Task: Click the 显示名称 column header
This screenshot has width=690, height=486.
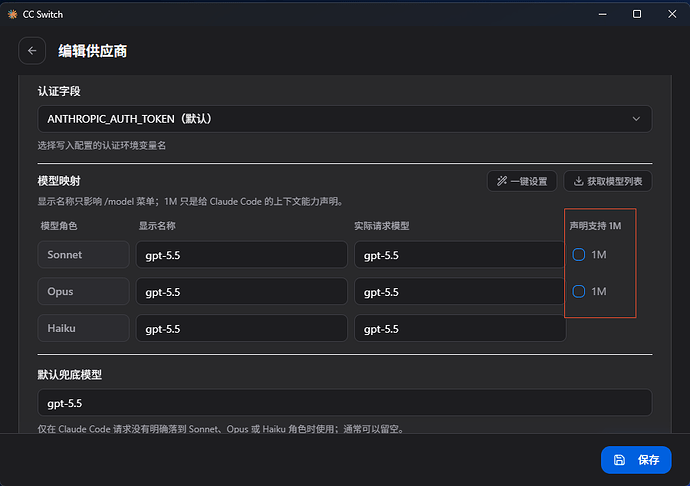Action: [157, 226]
